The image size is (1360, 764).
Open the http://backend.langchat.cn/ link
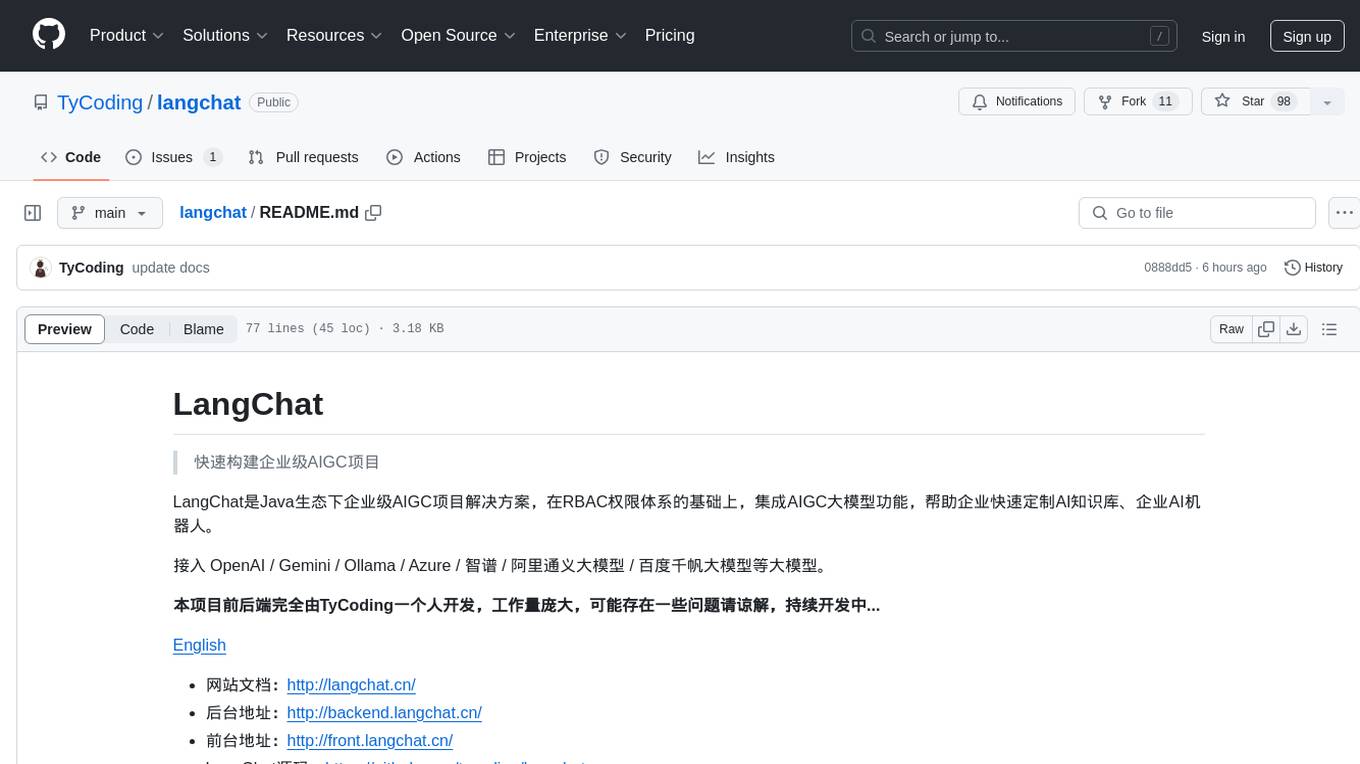pyautogui.click(x=384, y=713)
